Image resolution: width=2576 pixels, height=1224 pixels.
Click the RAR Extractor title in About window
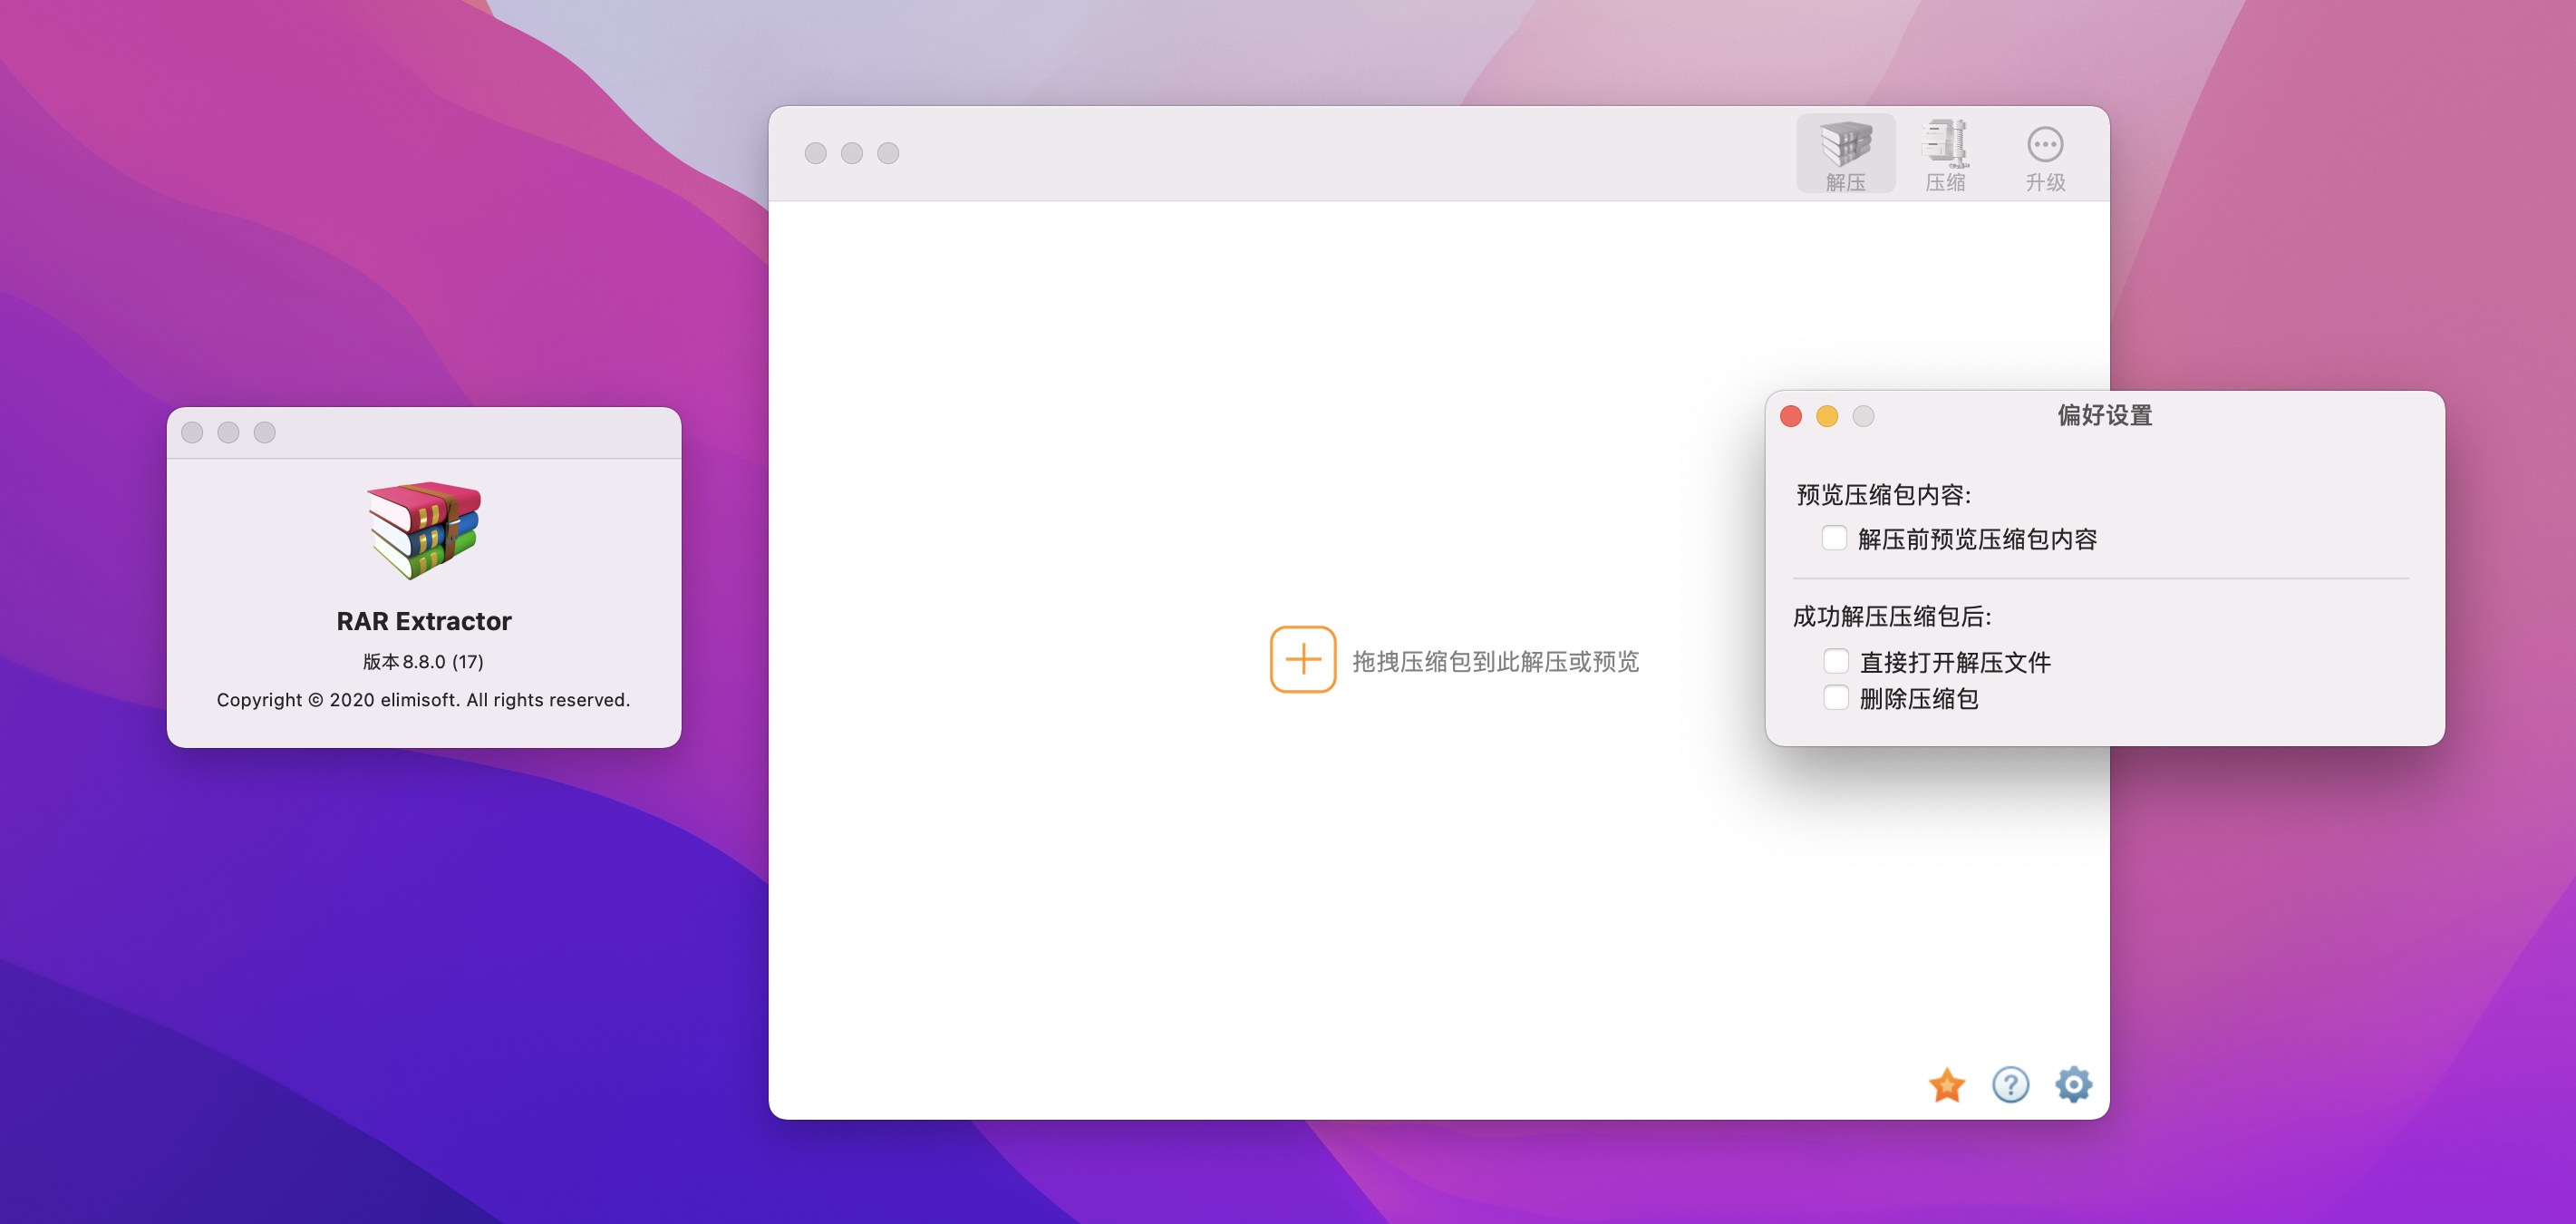pos(424,621)
